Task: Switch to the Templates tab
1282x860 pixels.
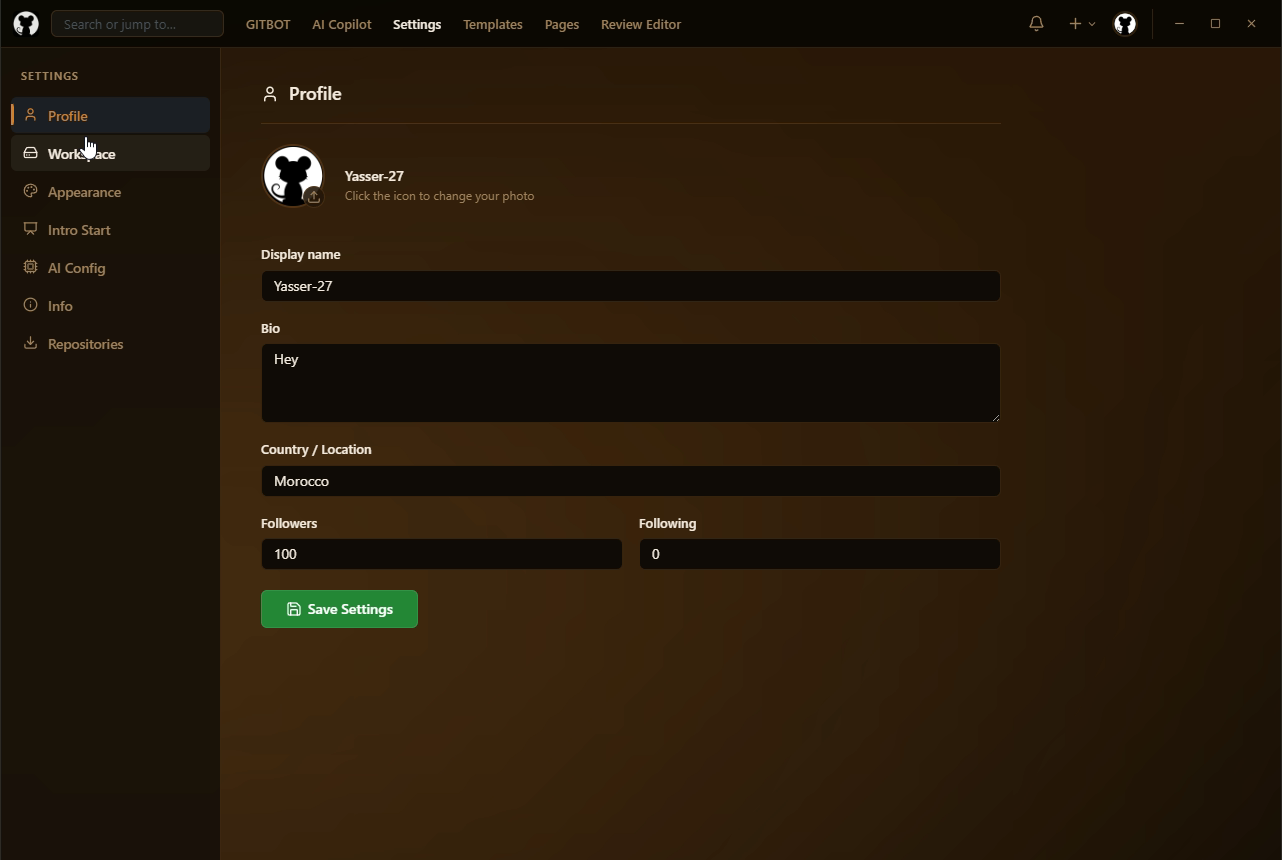Action: 493,23
